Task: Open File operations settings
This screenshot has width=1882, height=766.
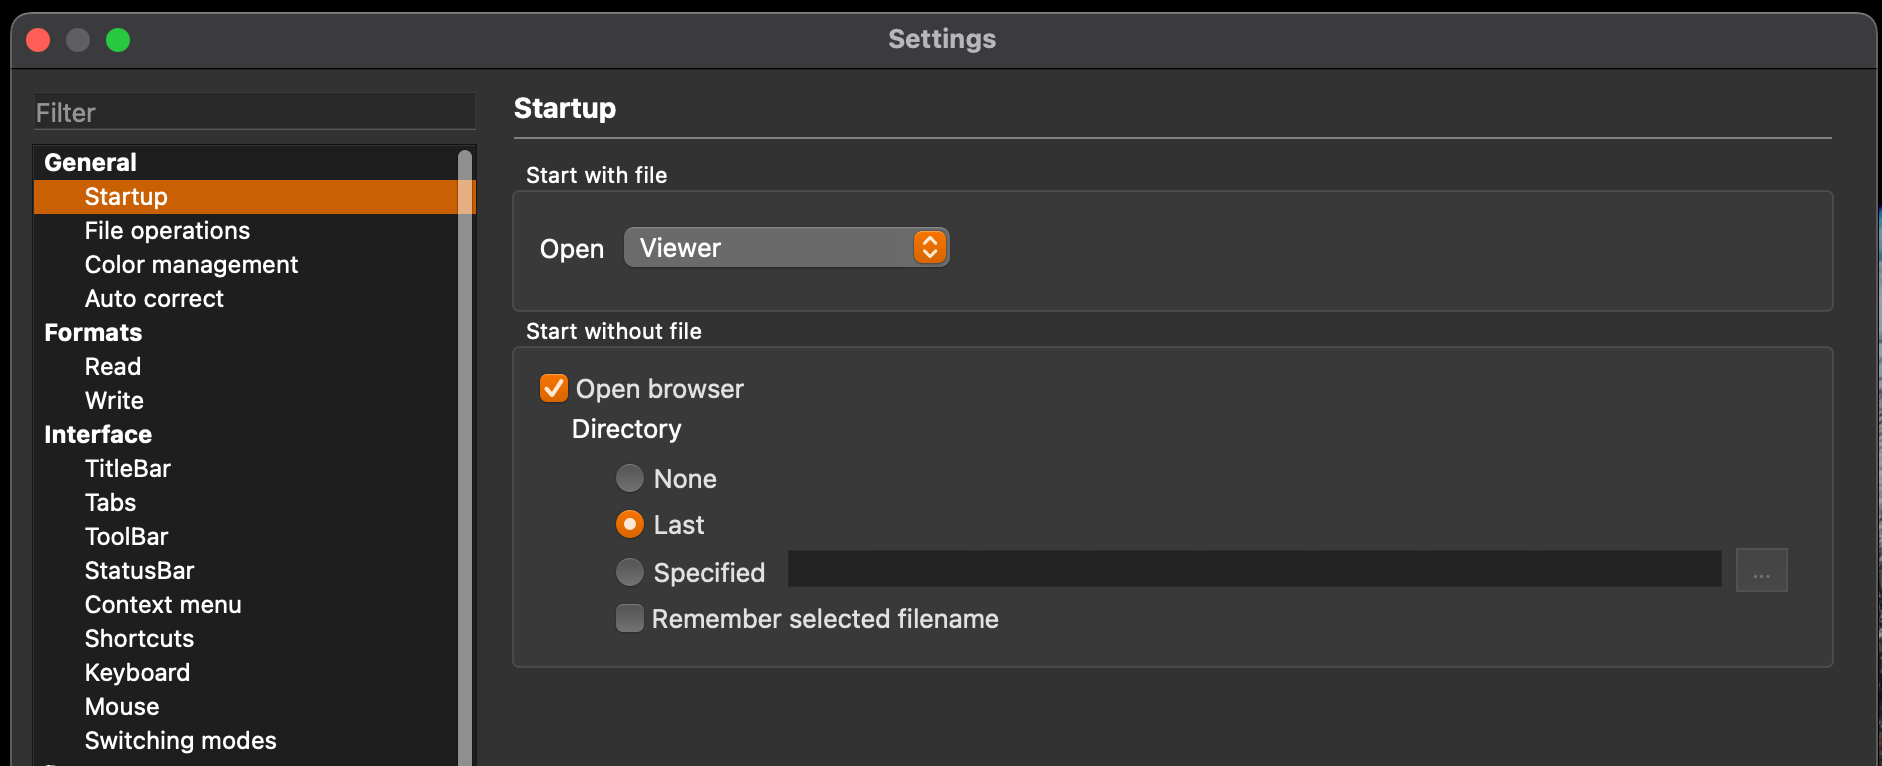Action: tap(167, 231)
